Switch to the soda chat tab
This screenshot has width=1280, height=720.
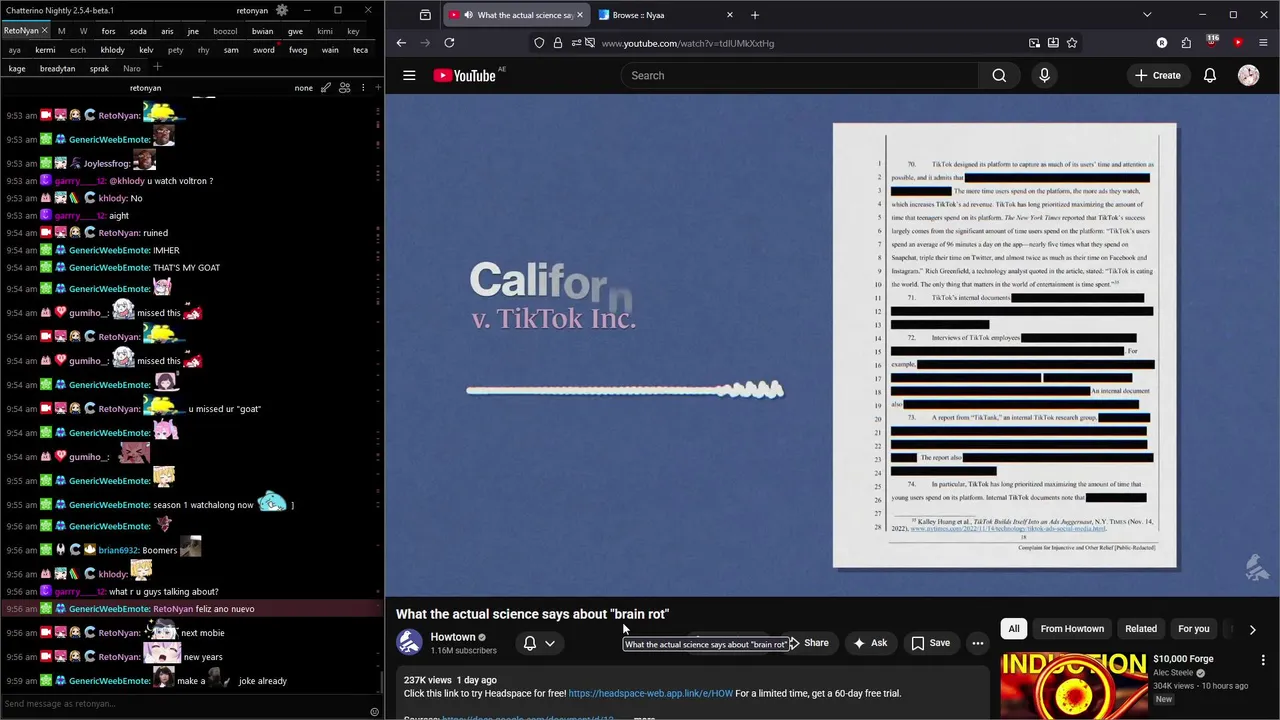[138, 31]
